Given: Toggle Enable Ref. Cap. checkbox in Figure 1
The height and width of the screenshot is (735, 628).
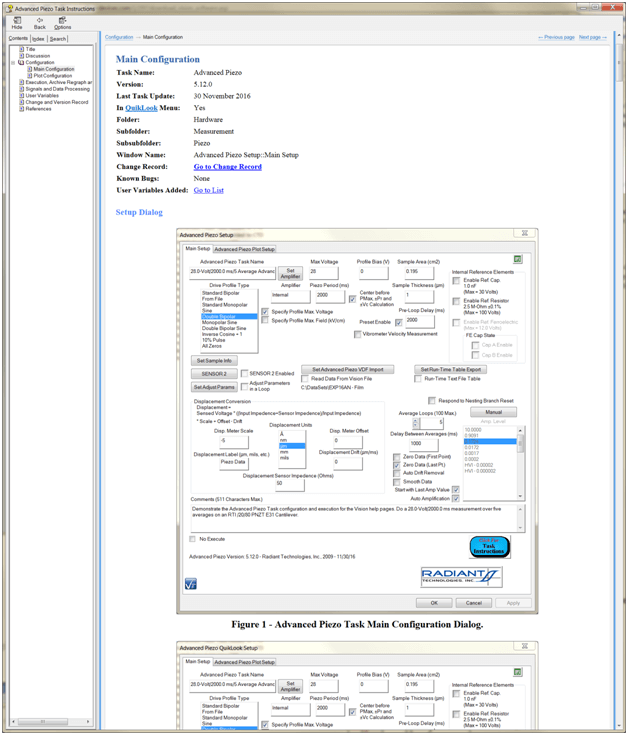Looking at the screenshot, I should 456,280.
